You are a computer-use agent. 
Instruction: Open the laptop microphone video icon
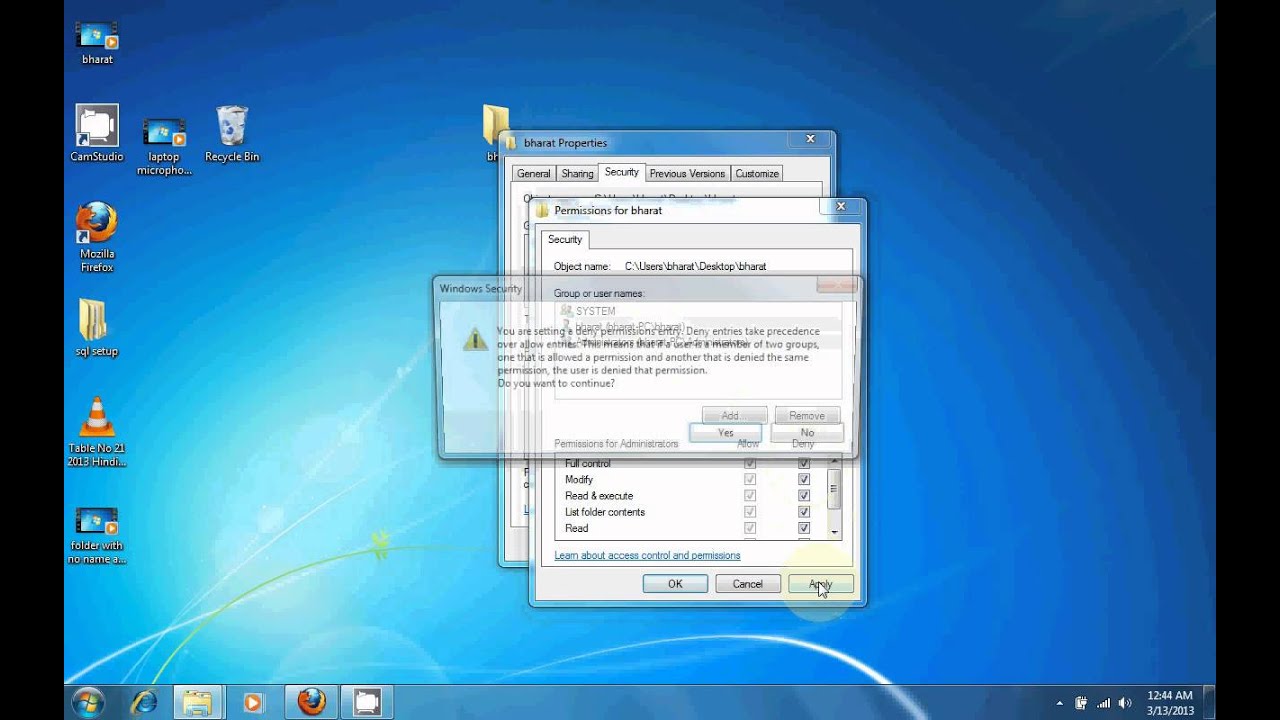tap(164, 145)
